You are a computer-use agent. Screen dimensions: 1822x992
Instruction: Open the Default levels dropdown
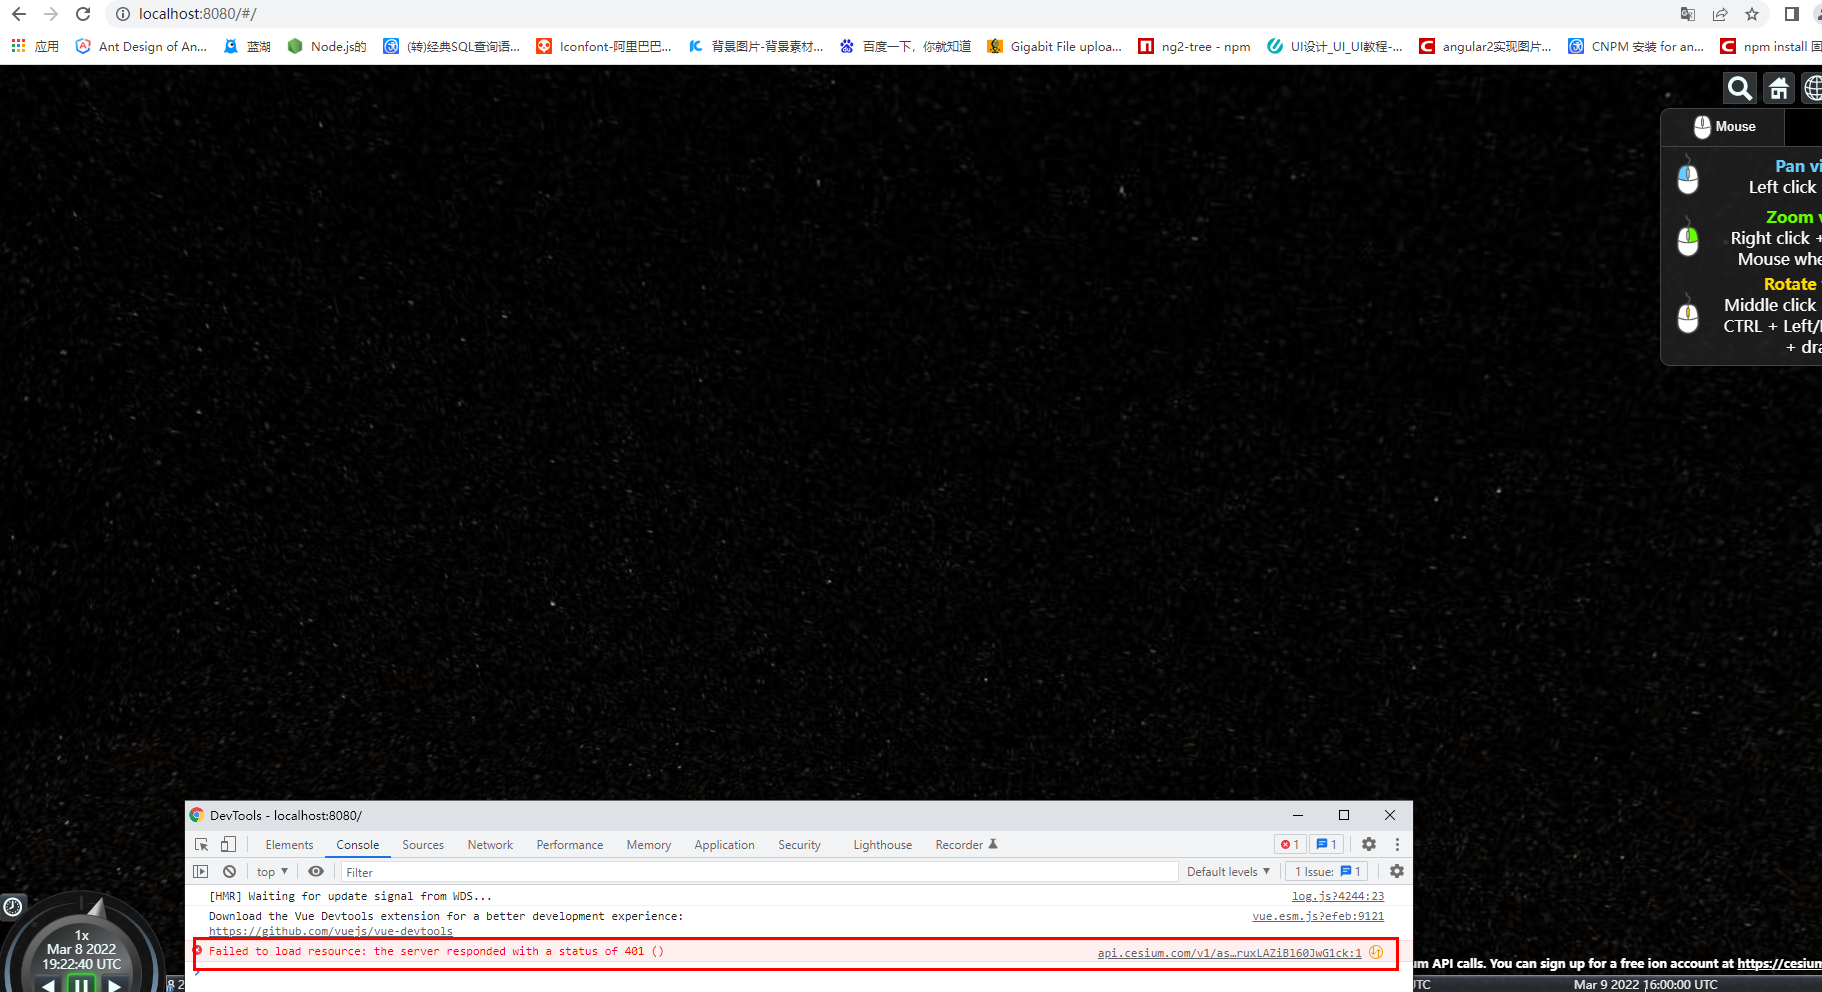[x=1228, y=872]
